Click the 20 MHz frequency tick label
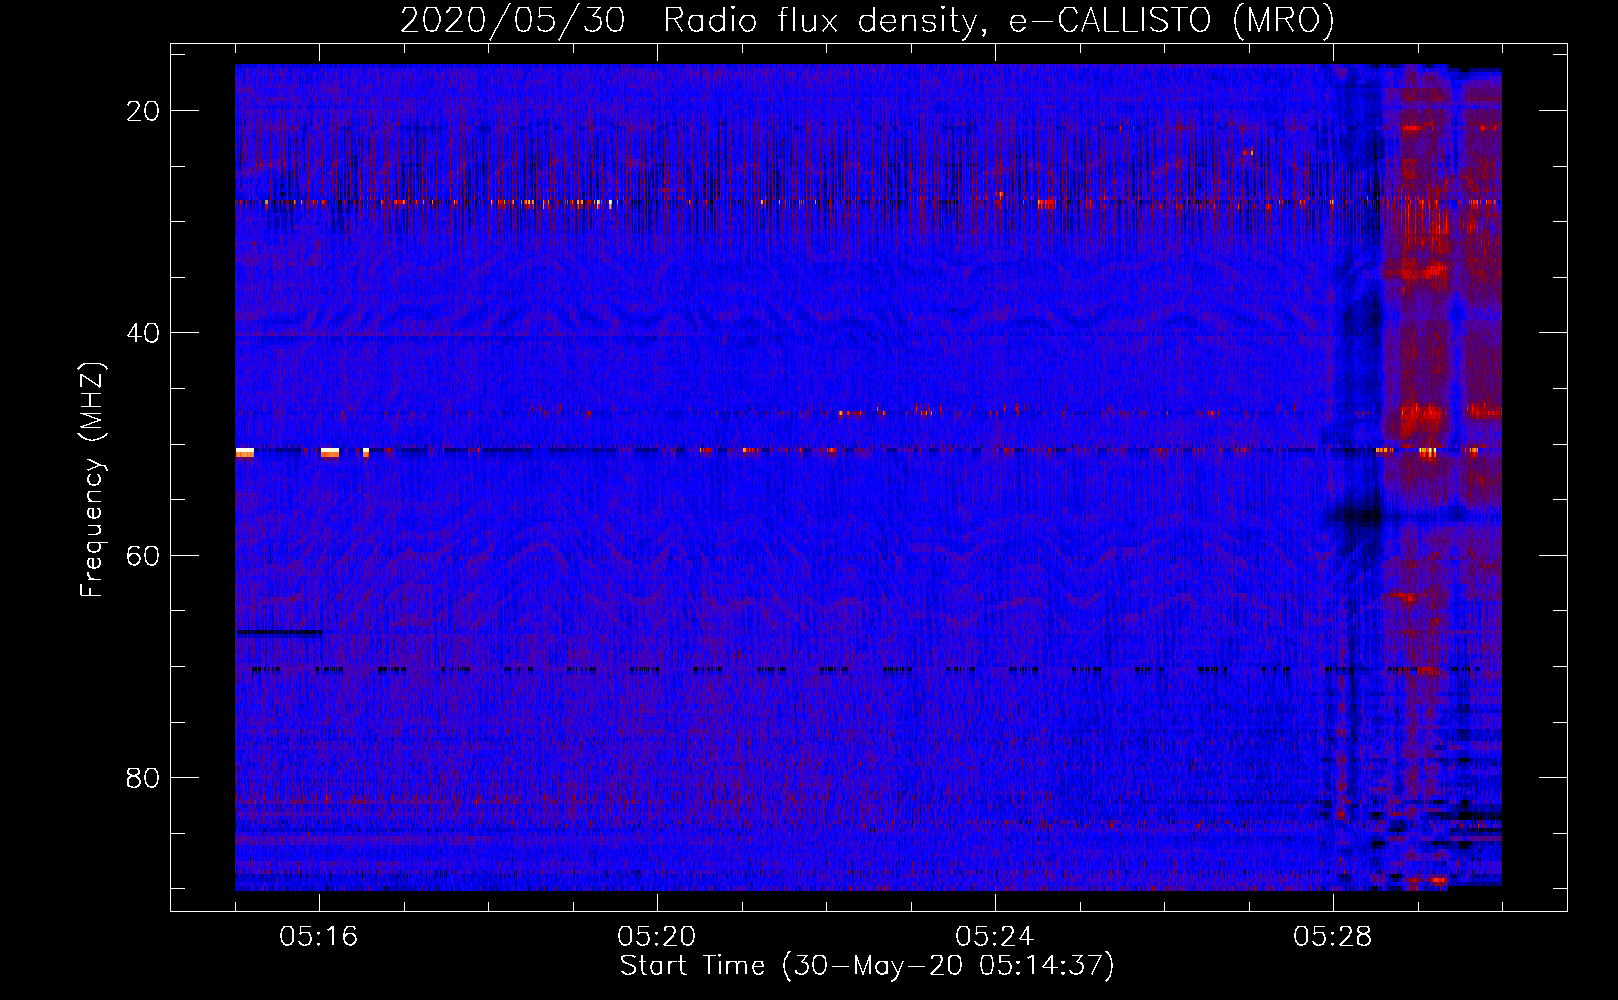The width and height of the screenshot is (1618, 1000). (x=143, y=111)
